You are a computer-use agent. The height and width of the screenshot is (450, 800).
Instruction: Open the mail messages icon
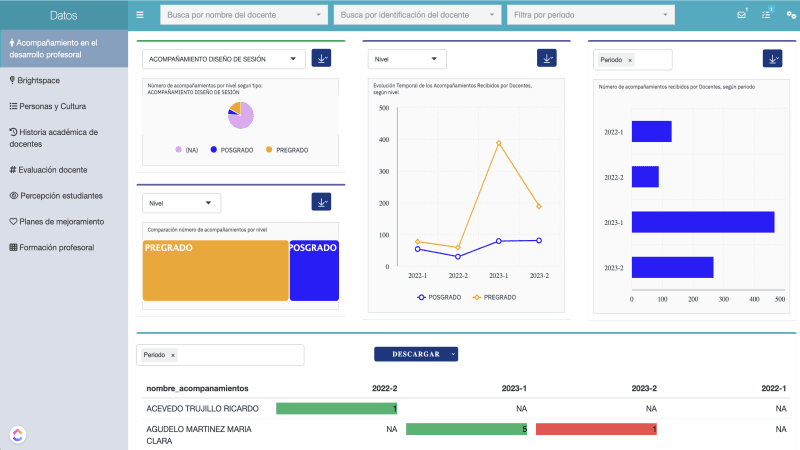pyautogui.click(x=742, y=15)
